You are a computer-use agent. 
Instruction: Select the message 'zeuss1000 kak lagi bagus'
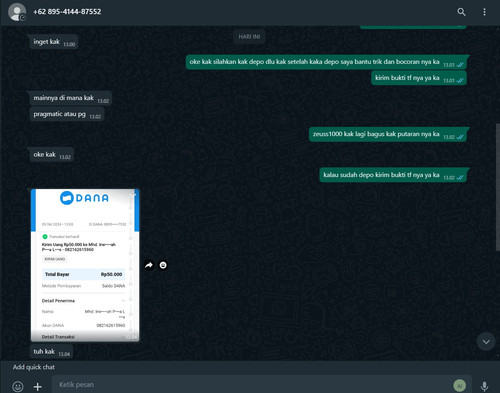(388, 134)
